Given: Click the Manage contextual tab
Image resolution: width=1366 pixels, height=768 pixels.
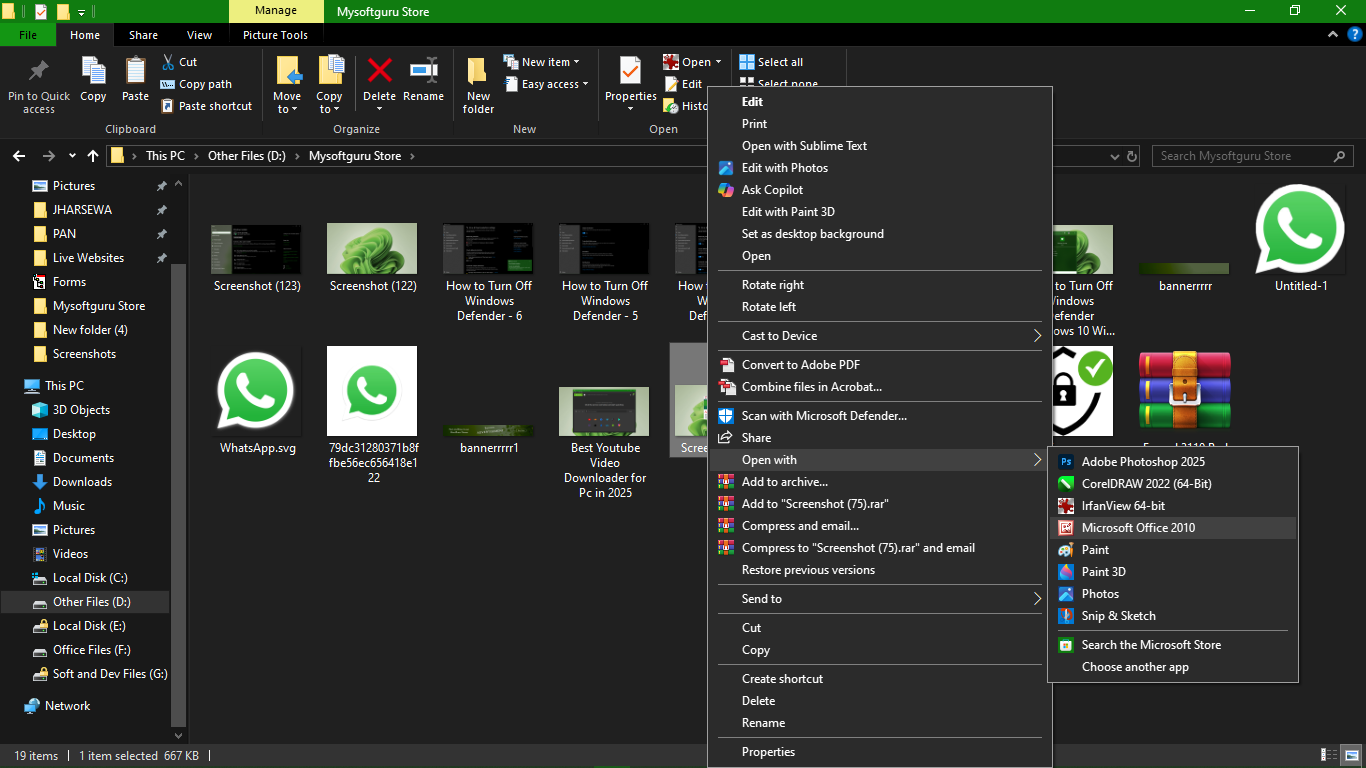Looking at the screenshot, I should (x=276, y=11).
